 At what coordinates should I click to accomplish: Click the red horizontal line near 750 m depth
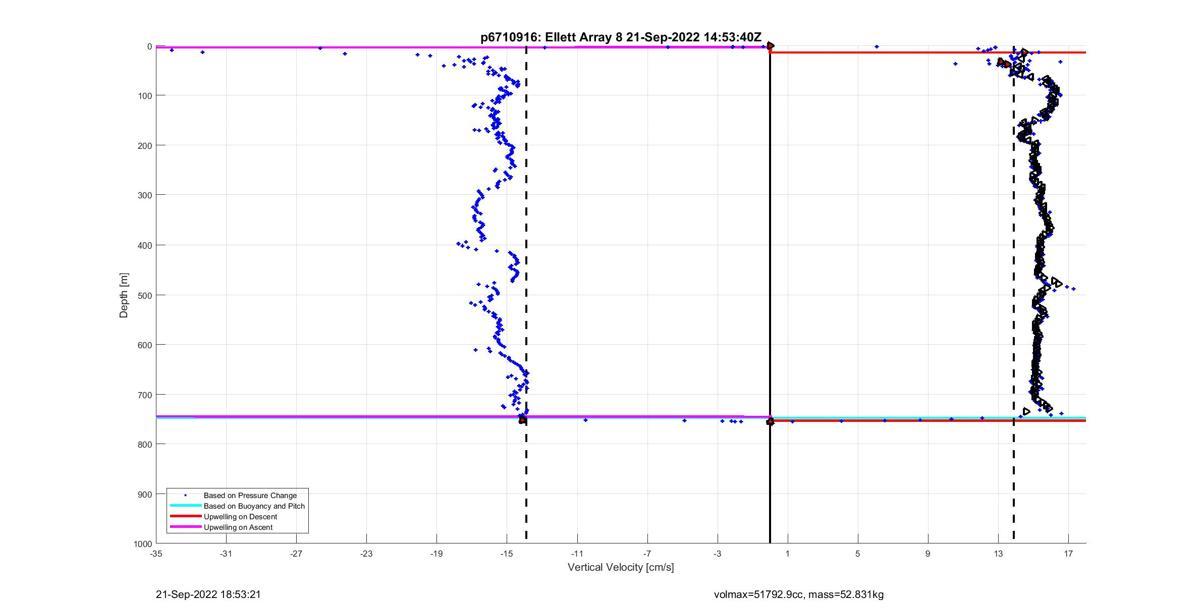point(928,421)
